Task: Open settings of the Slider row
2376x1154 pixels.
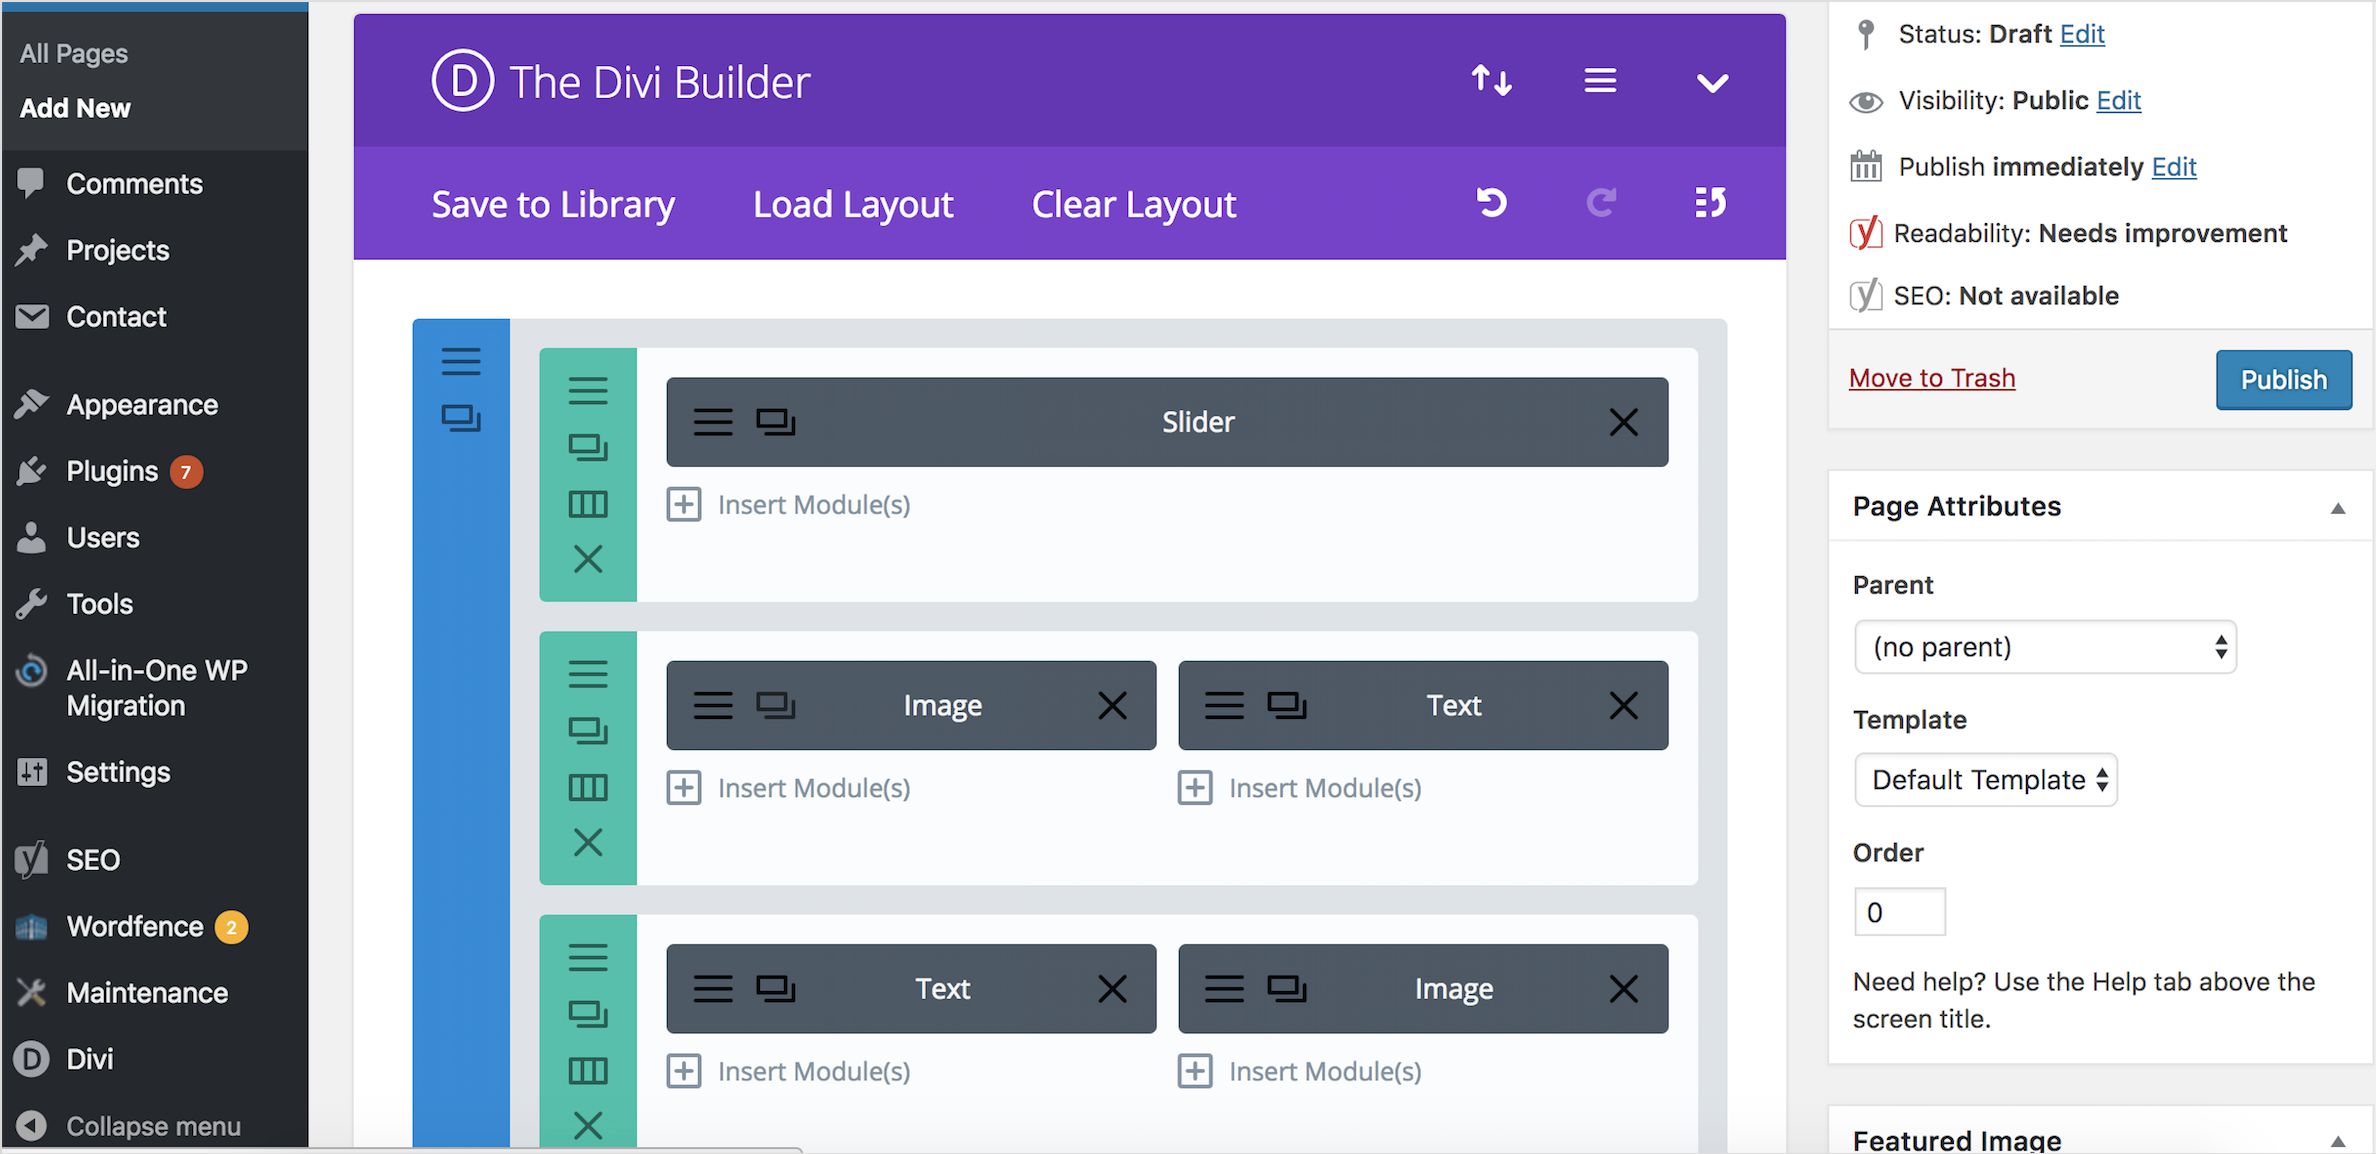Action: (588, 390)
